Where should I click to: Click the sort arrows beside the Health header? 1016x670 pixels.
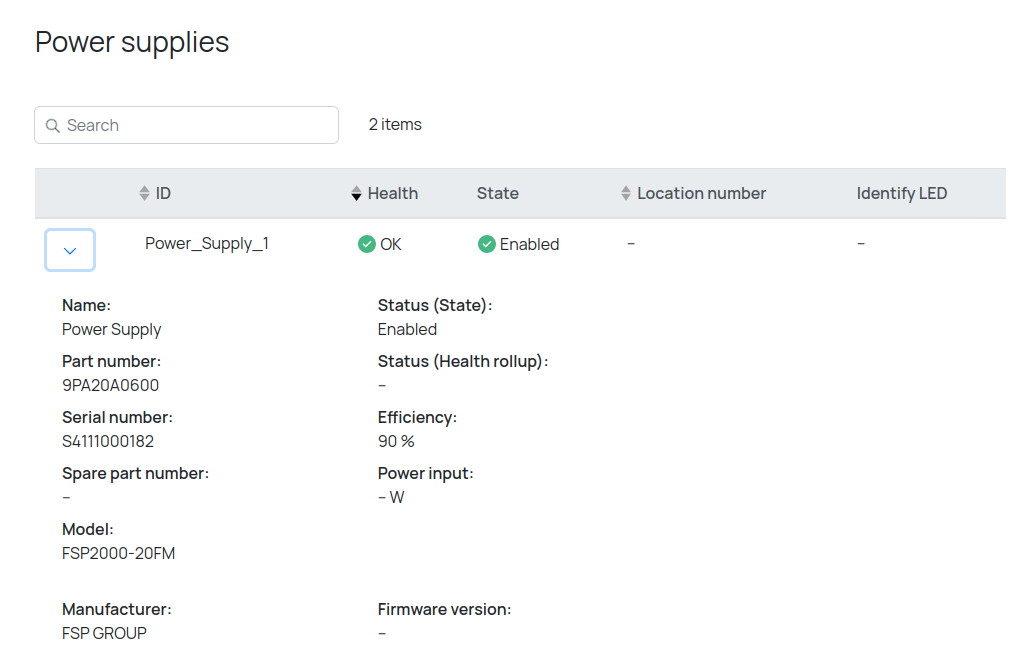click(356, 193)
